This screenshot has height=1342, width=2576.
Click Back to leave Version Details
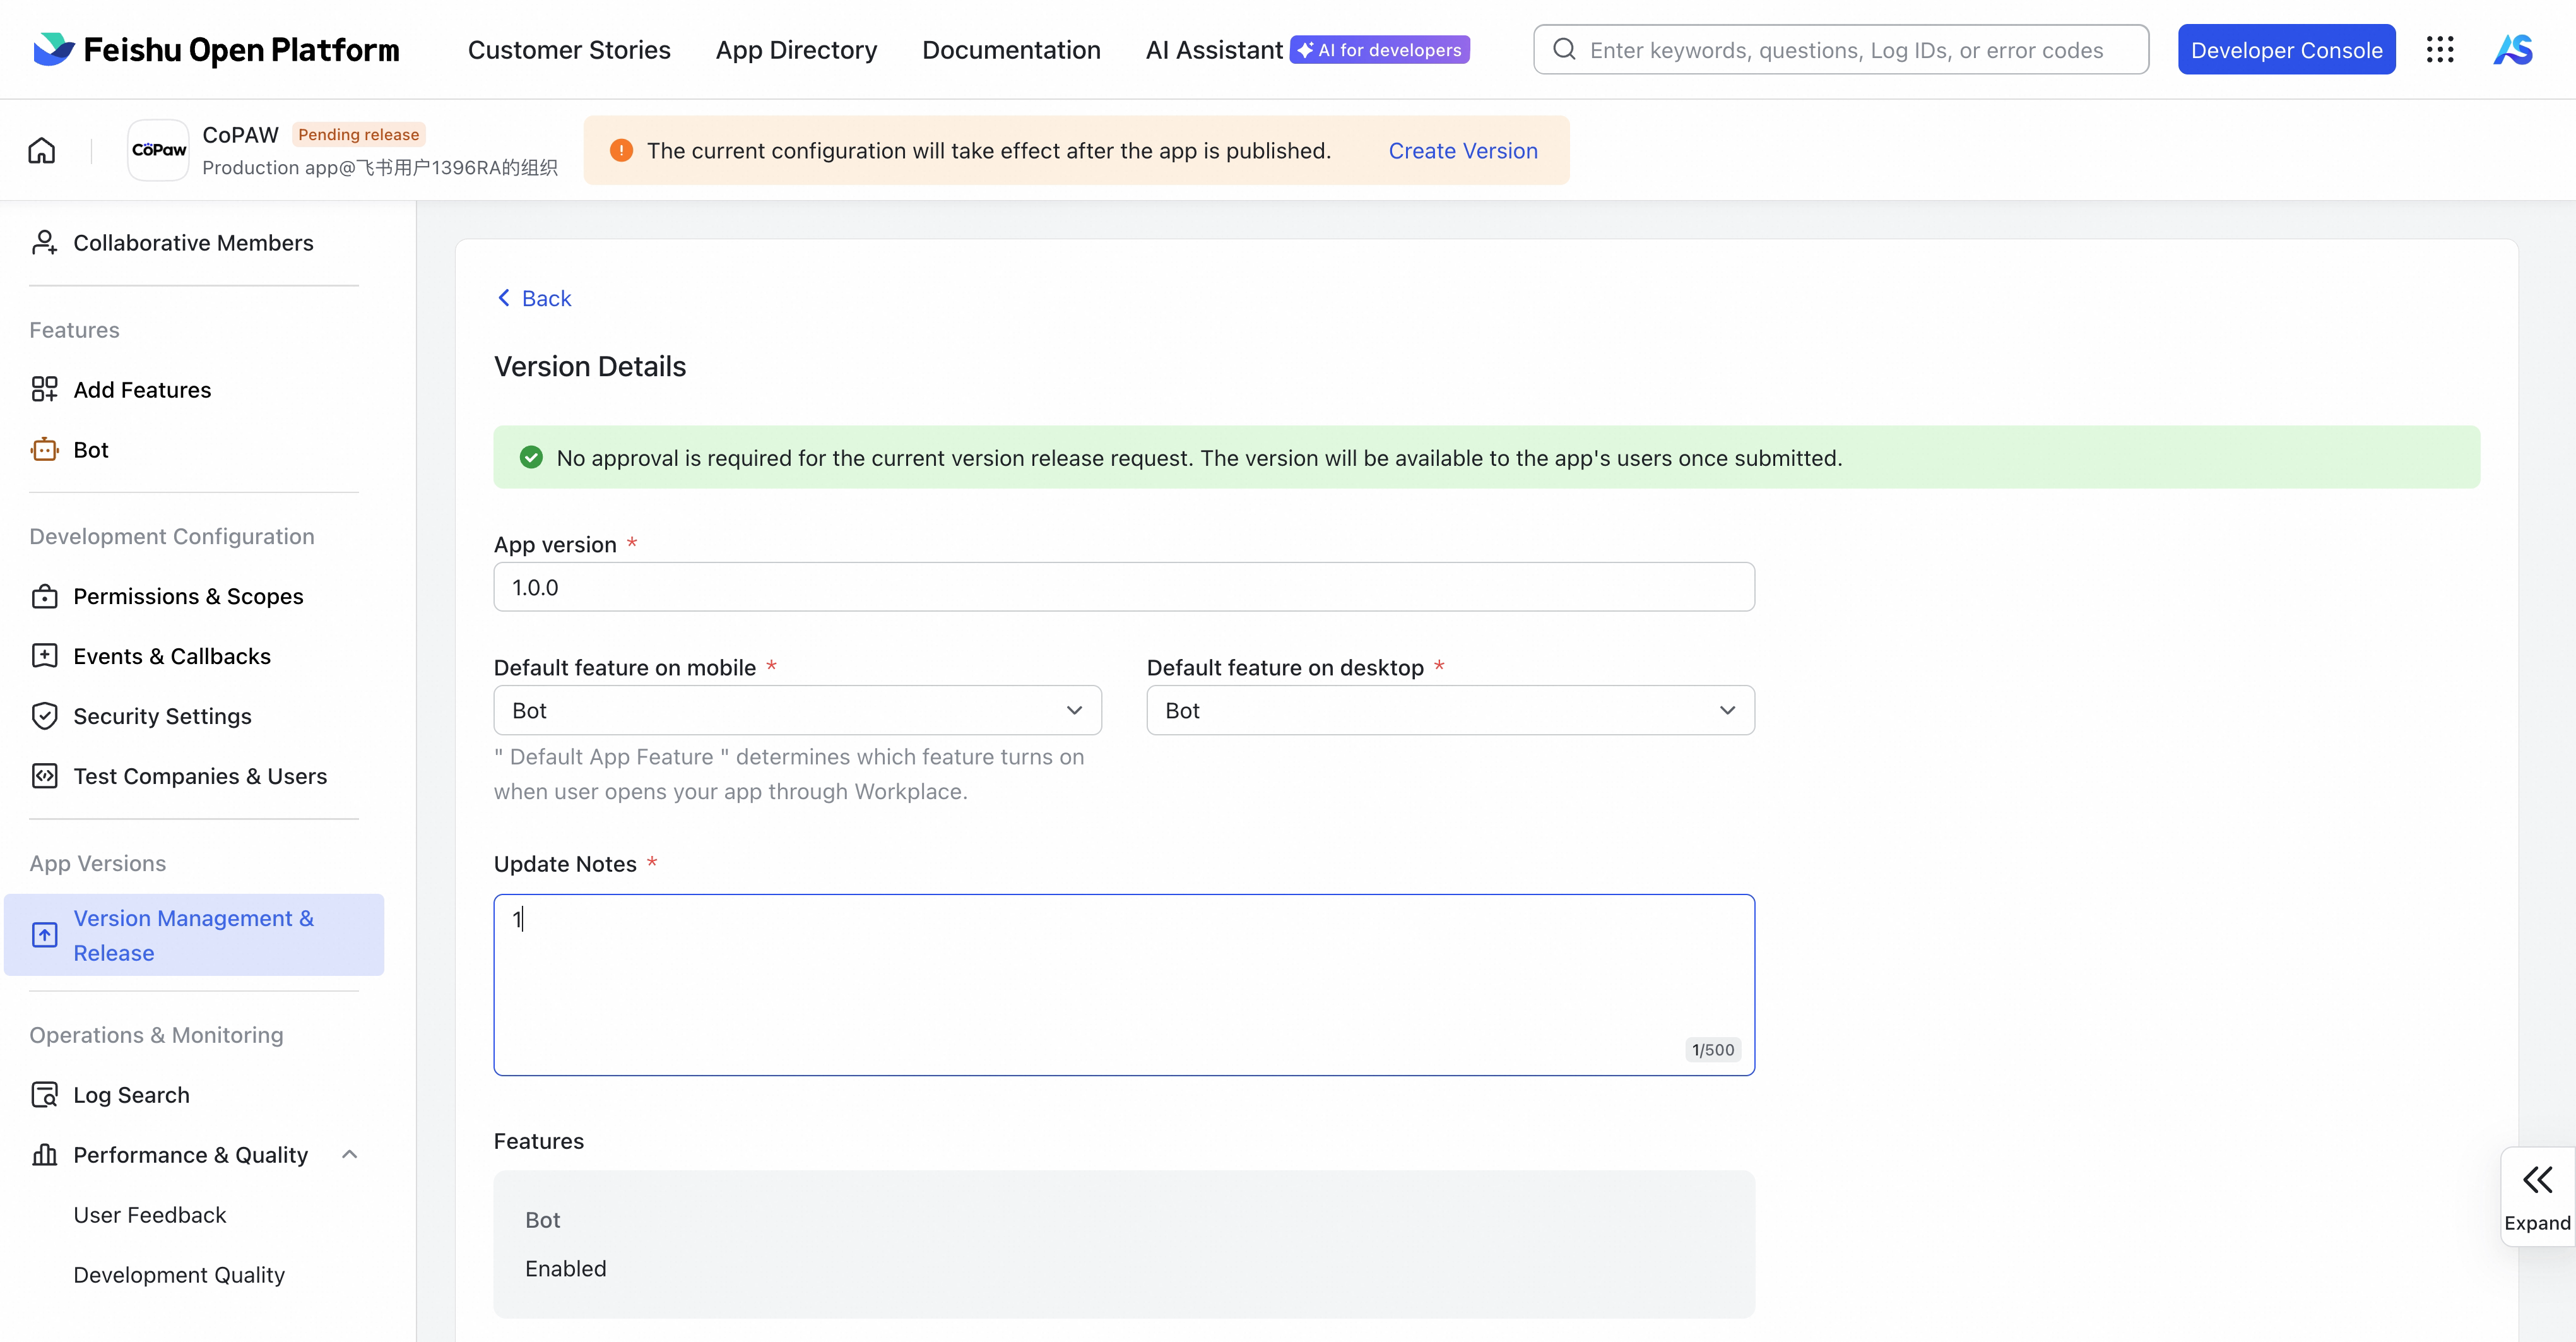tap(535, 299)
